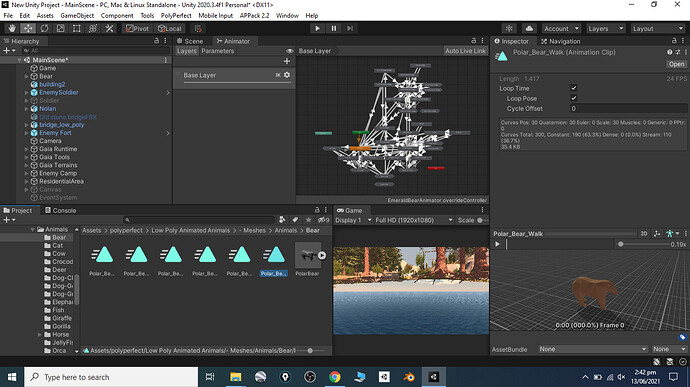Select the Hand tool in toolbar
This screenshot has width=690, height=387.
(11, 28)
